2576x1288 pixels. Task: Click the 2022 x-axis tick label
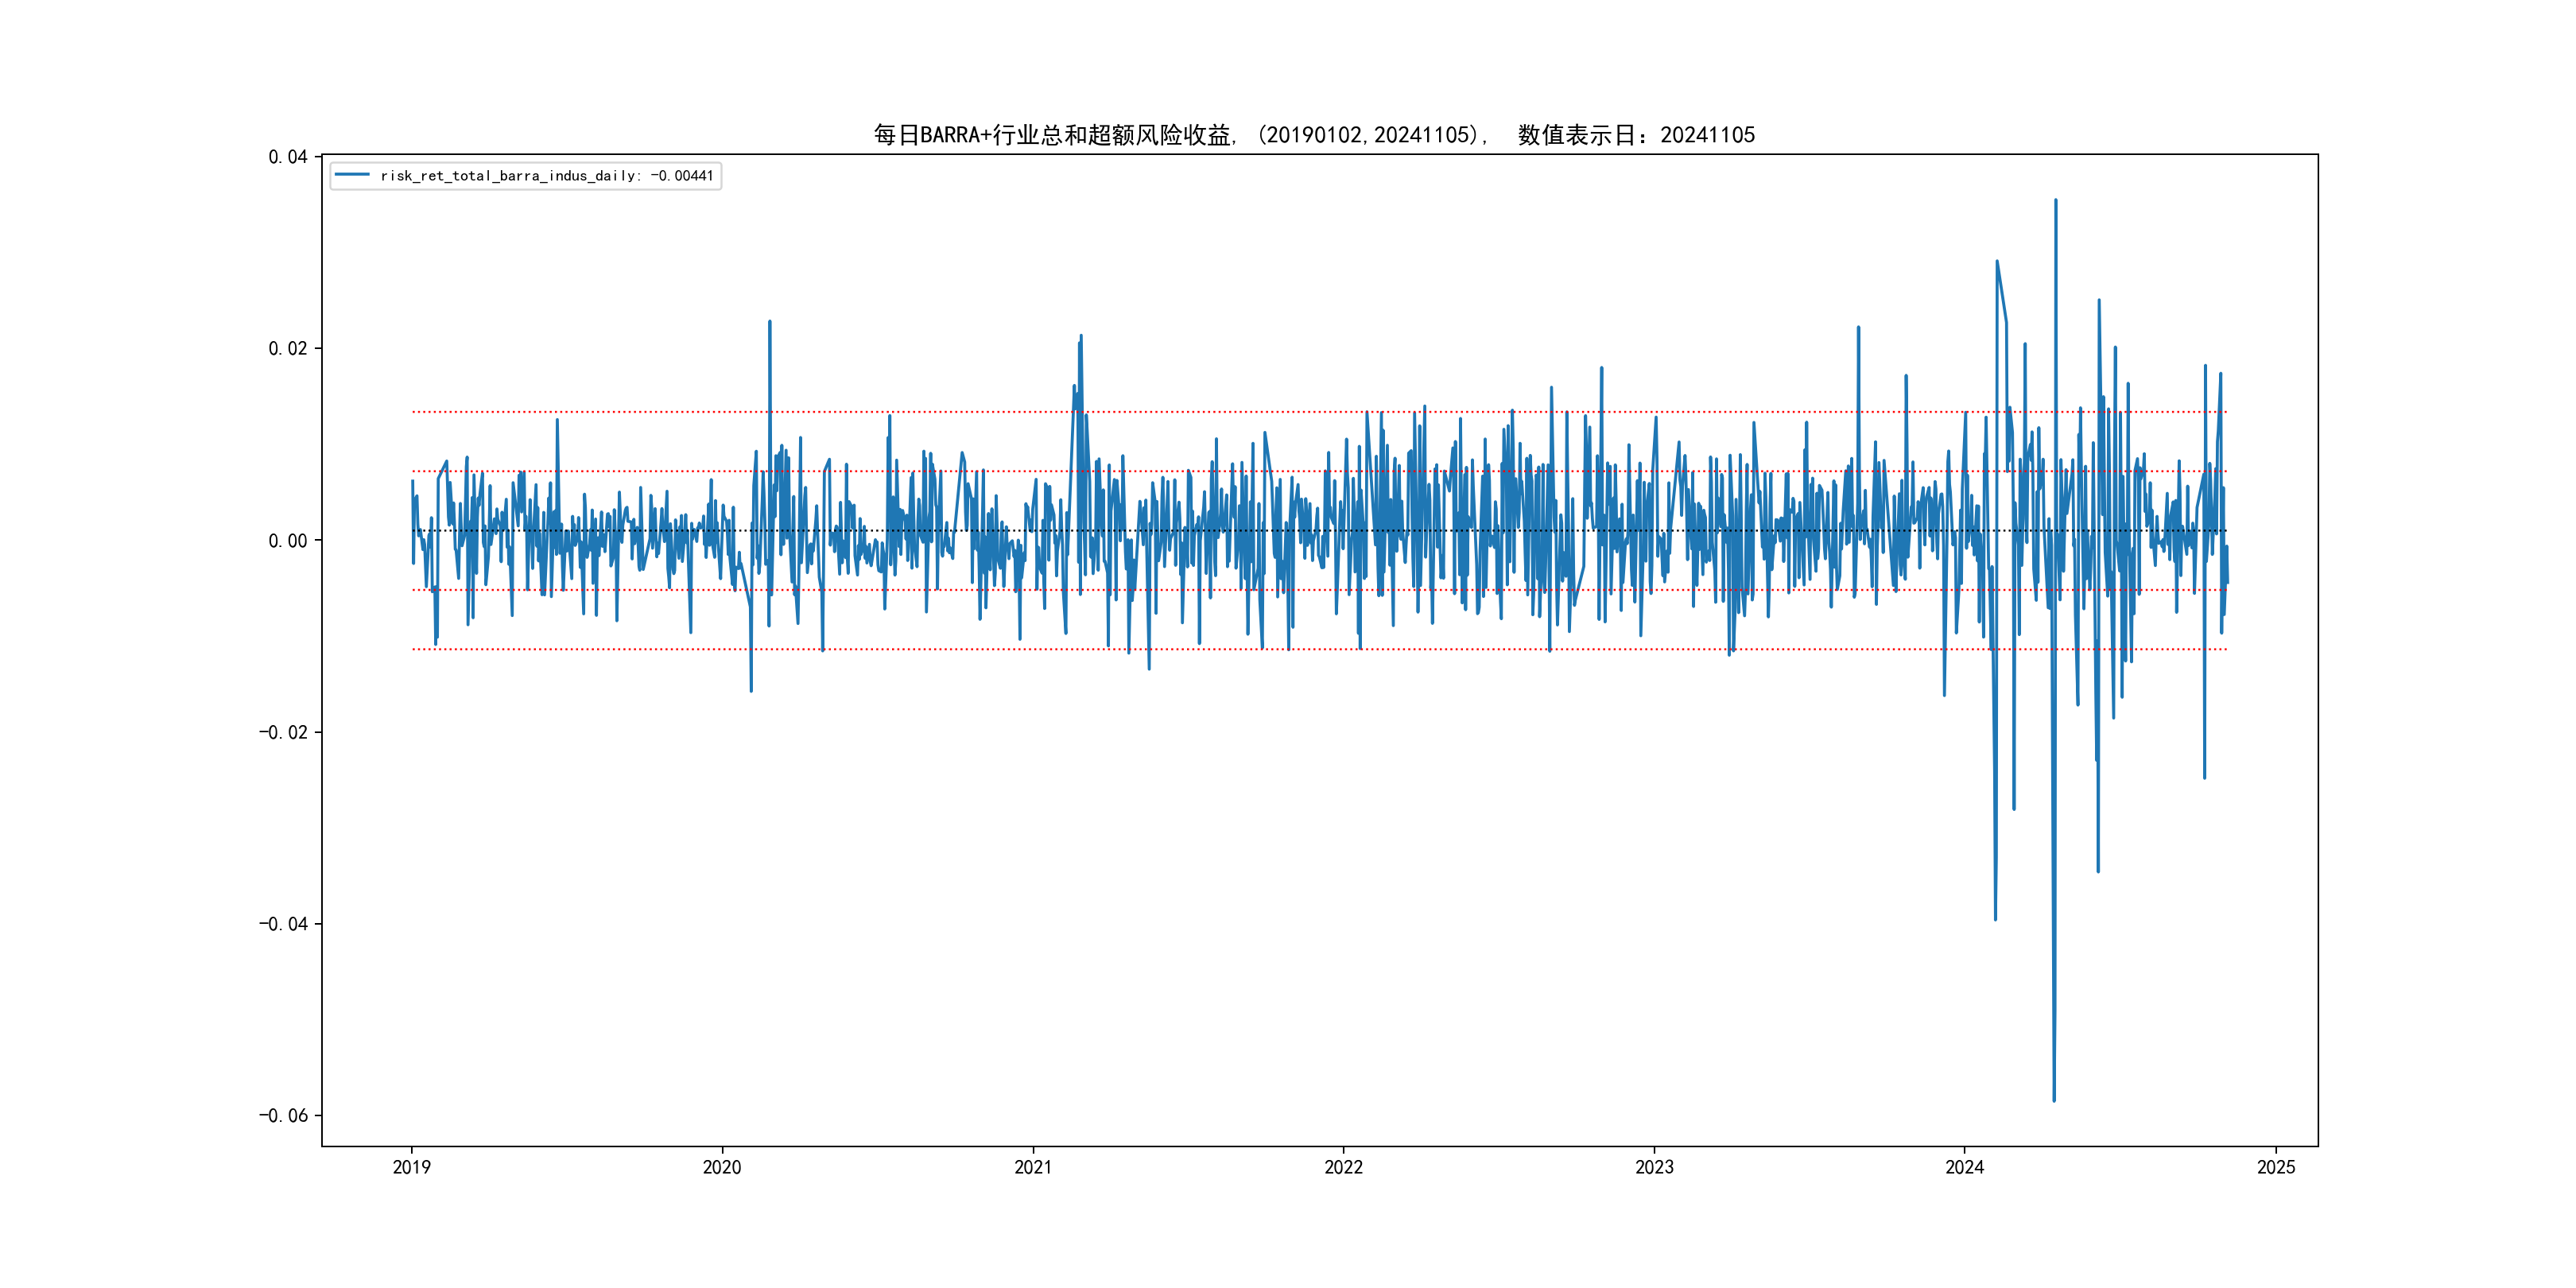click(1343, 1167)
